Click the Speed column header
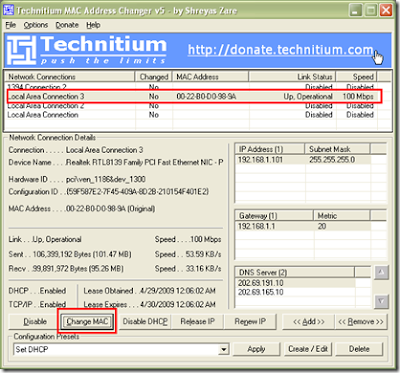This screenshot has height=373, width=400. 356,77
